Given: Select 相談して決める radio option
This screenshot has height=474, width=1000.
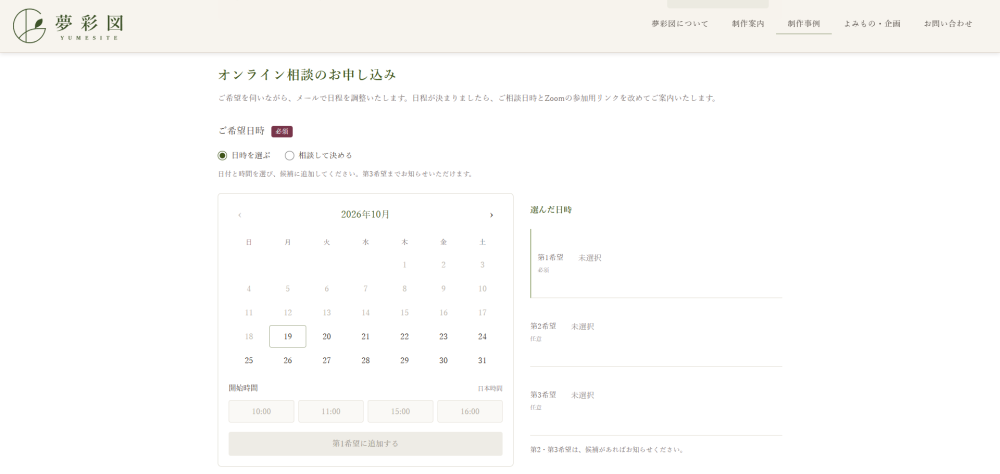Looking at the screenshot, I should (x=318, y=155).
